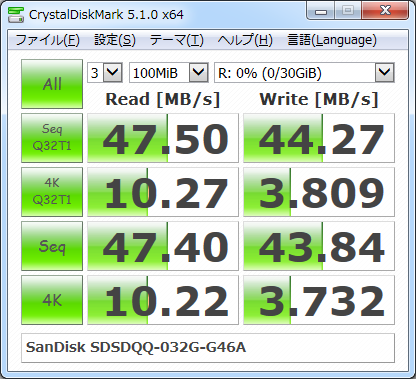Start the plain 4K test
416x379 pixels.
click(x=52, y=300)
